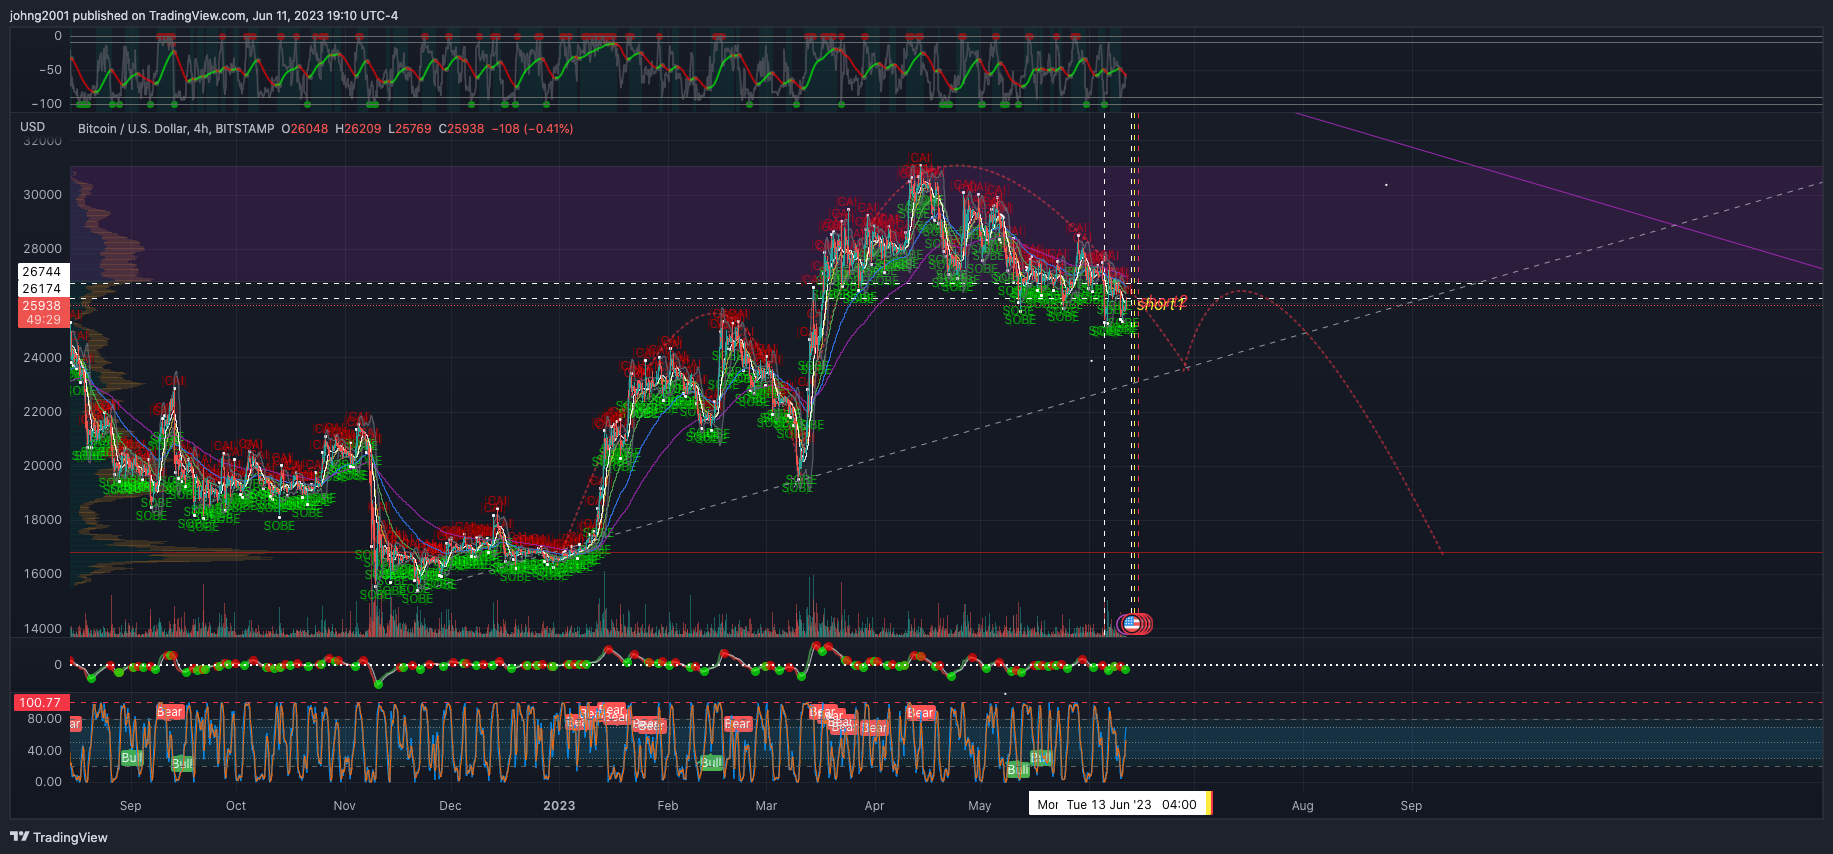Click 18000 on the price axis
The height and width of the screenshot is (854, 1833).
coord(42,520)
